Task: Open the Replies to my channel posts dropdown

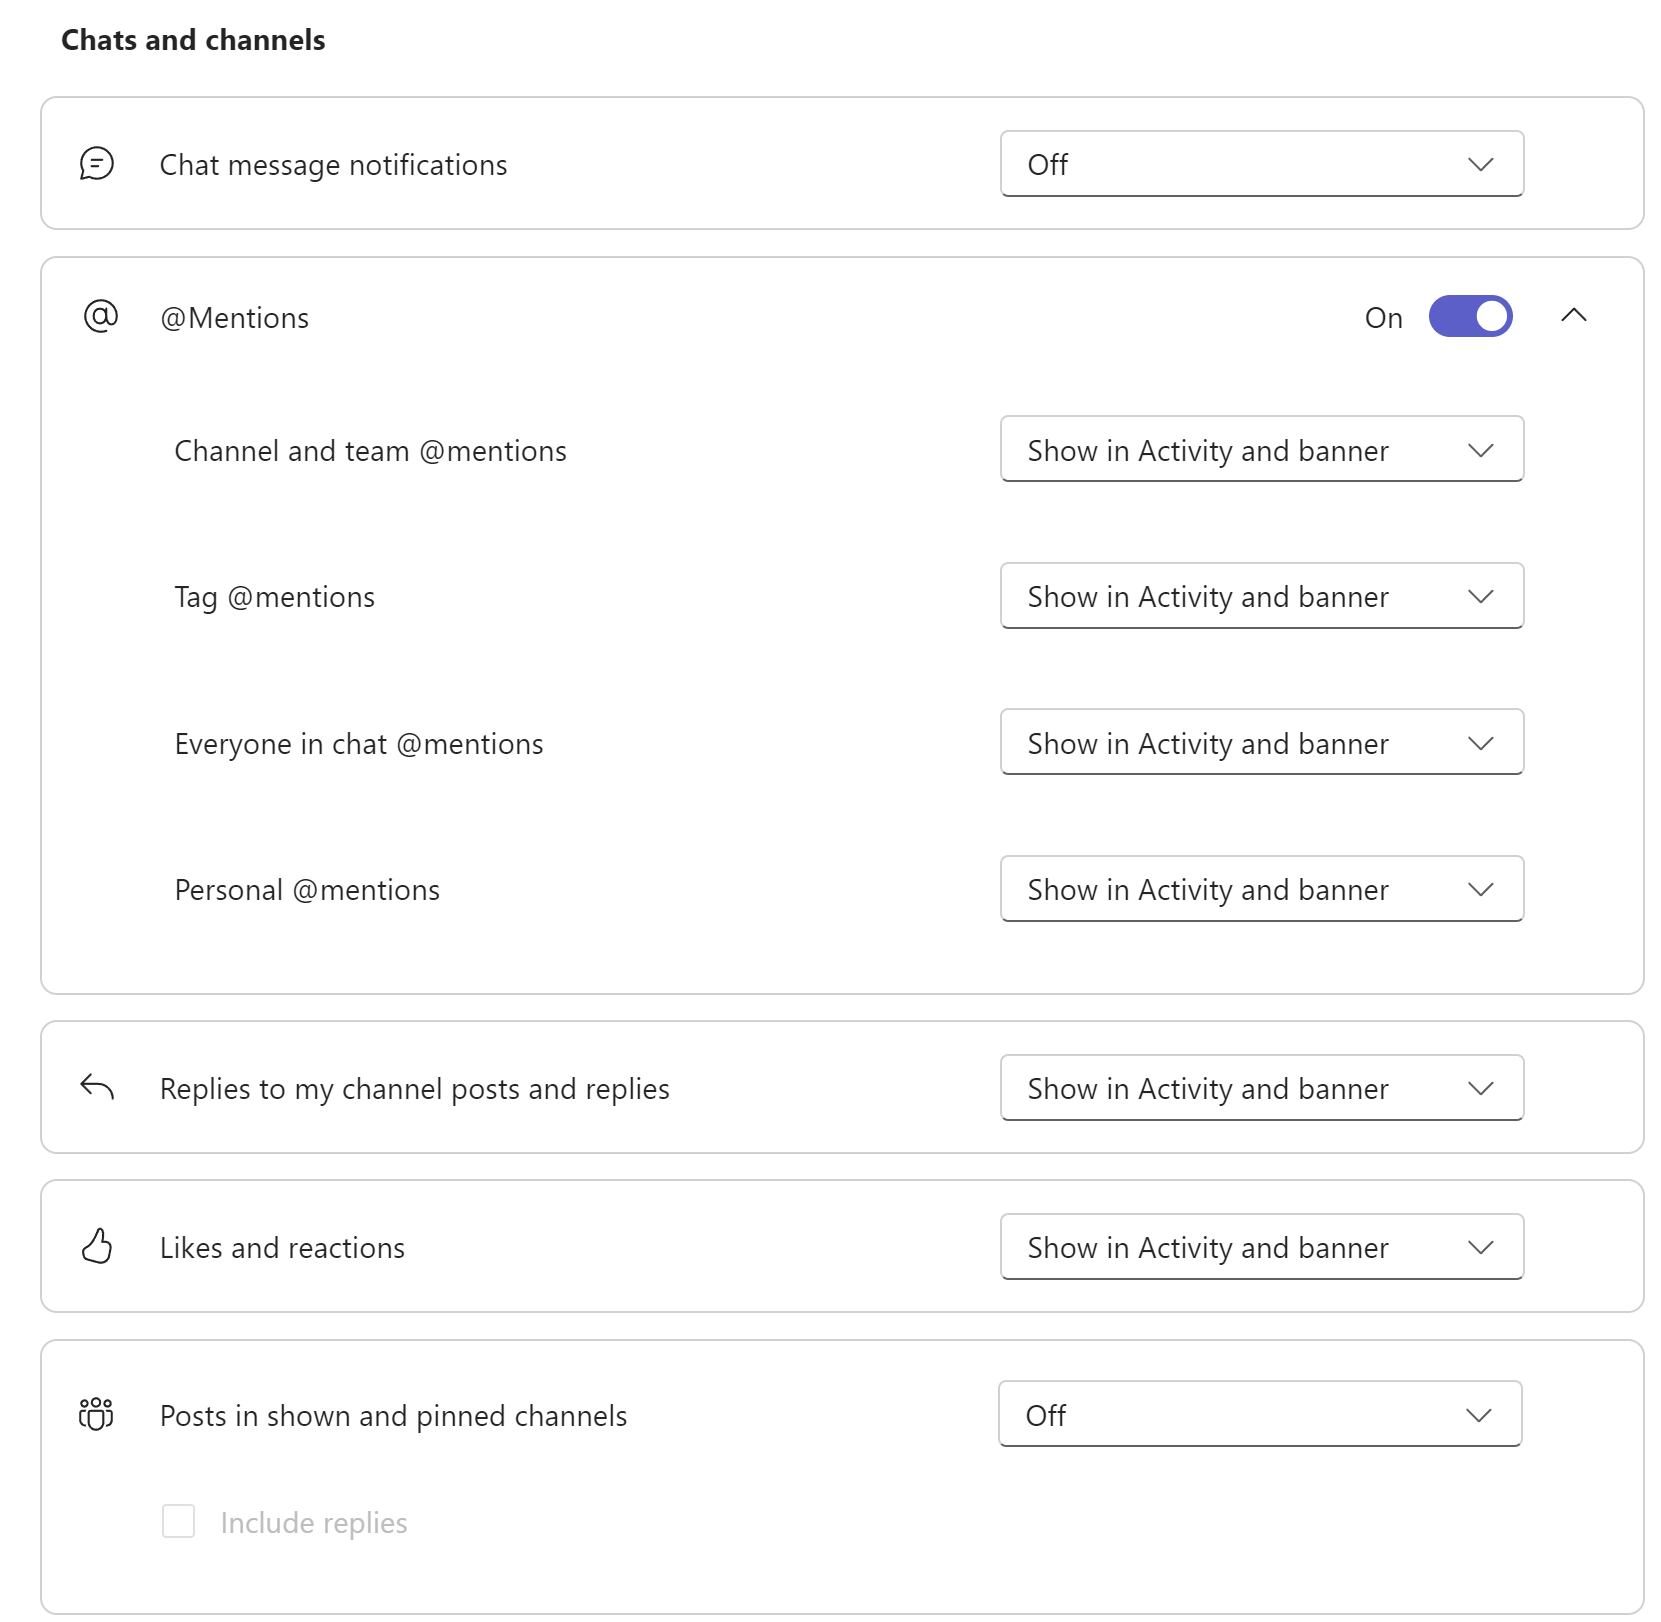Action: click(1261, 1088)
